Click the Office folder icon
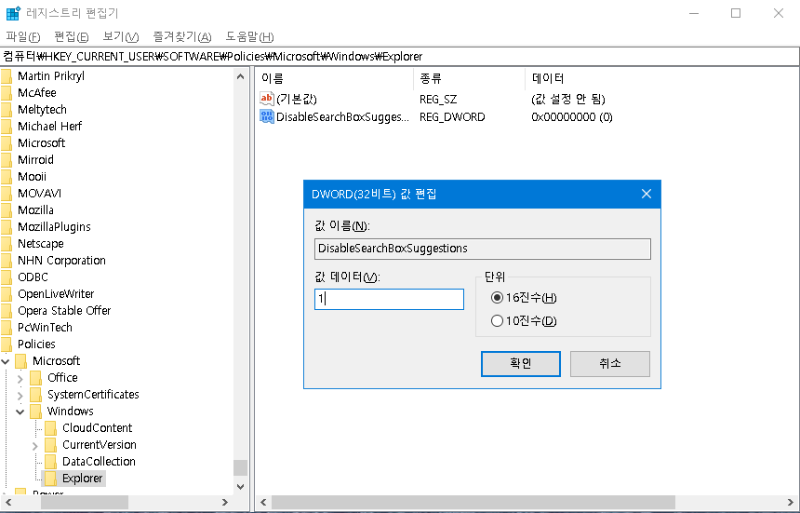The image size is (800, 513). (x=36, y=378)
